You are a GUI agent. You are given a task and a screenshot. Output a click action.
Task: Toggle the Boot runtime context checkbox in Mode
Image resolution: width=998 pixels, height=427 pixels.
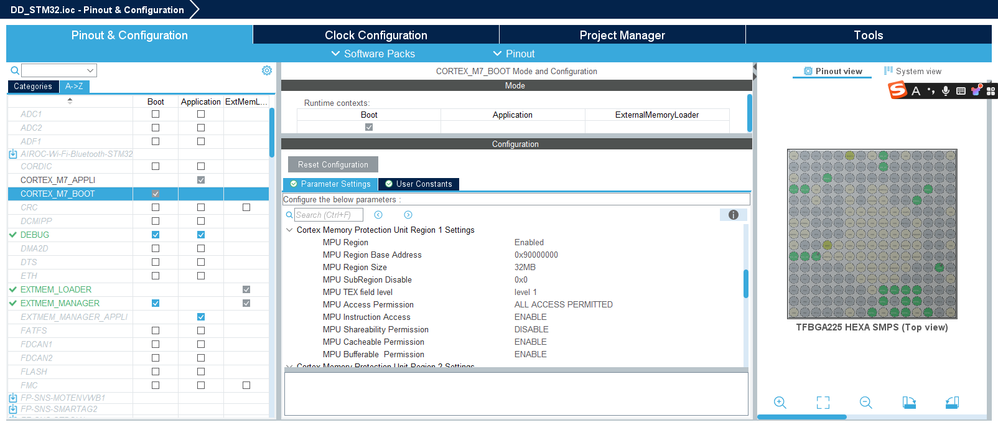369,127
